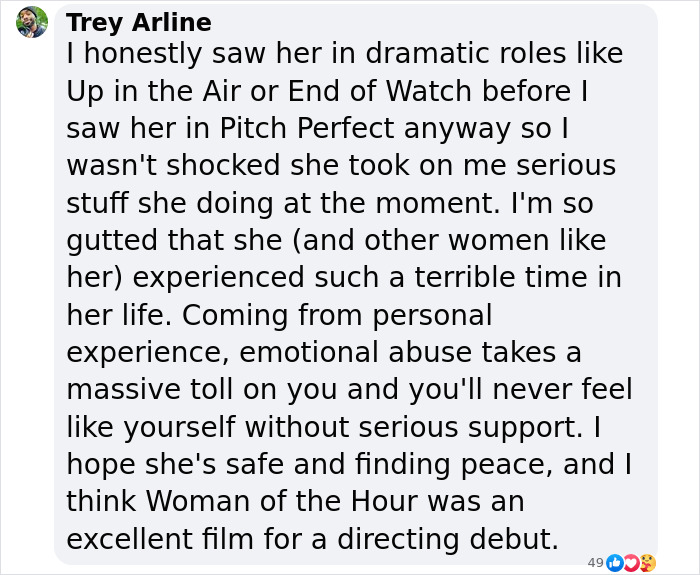
Task: Click the phrase "terrible time" in comment
Action: (469, 278)
